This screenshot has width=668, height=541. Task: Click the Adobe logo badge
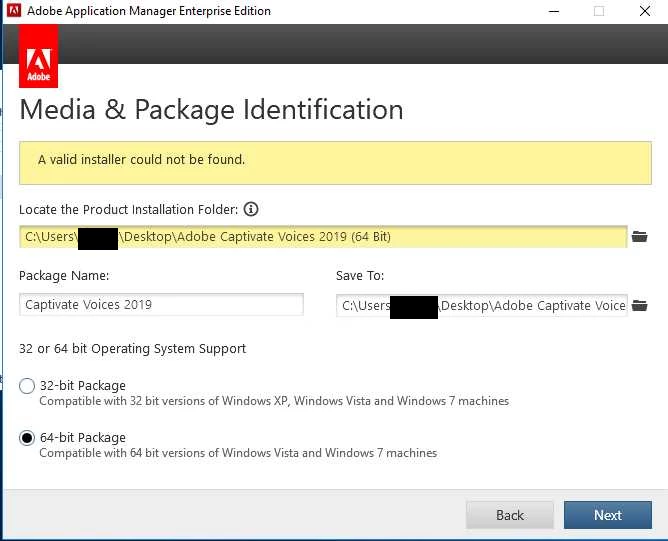(x=38, y=56)
